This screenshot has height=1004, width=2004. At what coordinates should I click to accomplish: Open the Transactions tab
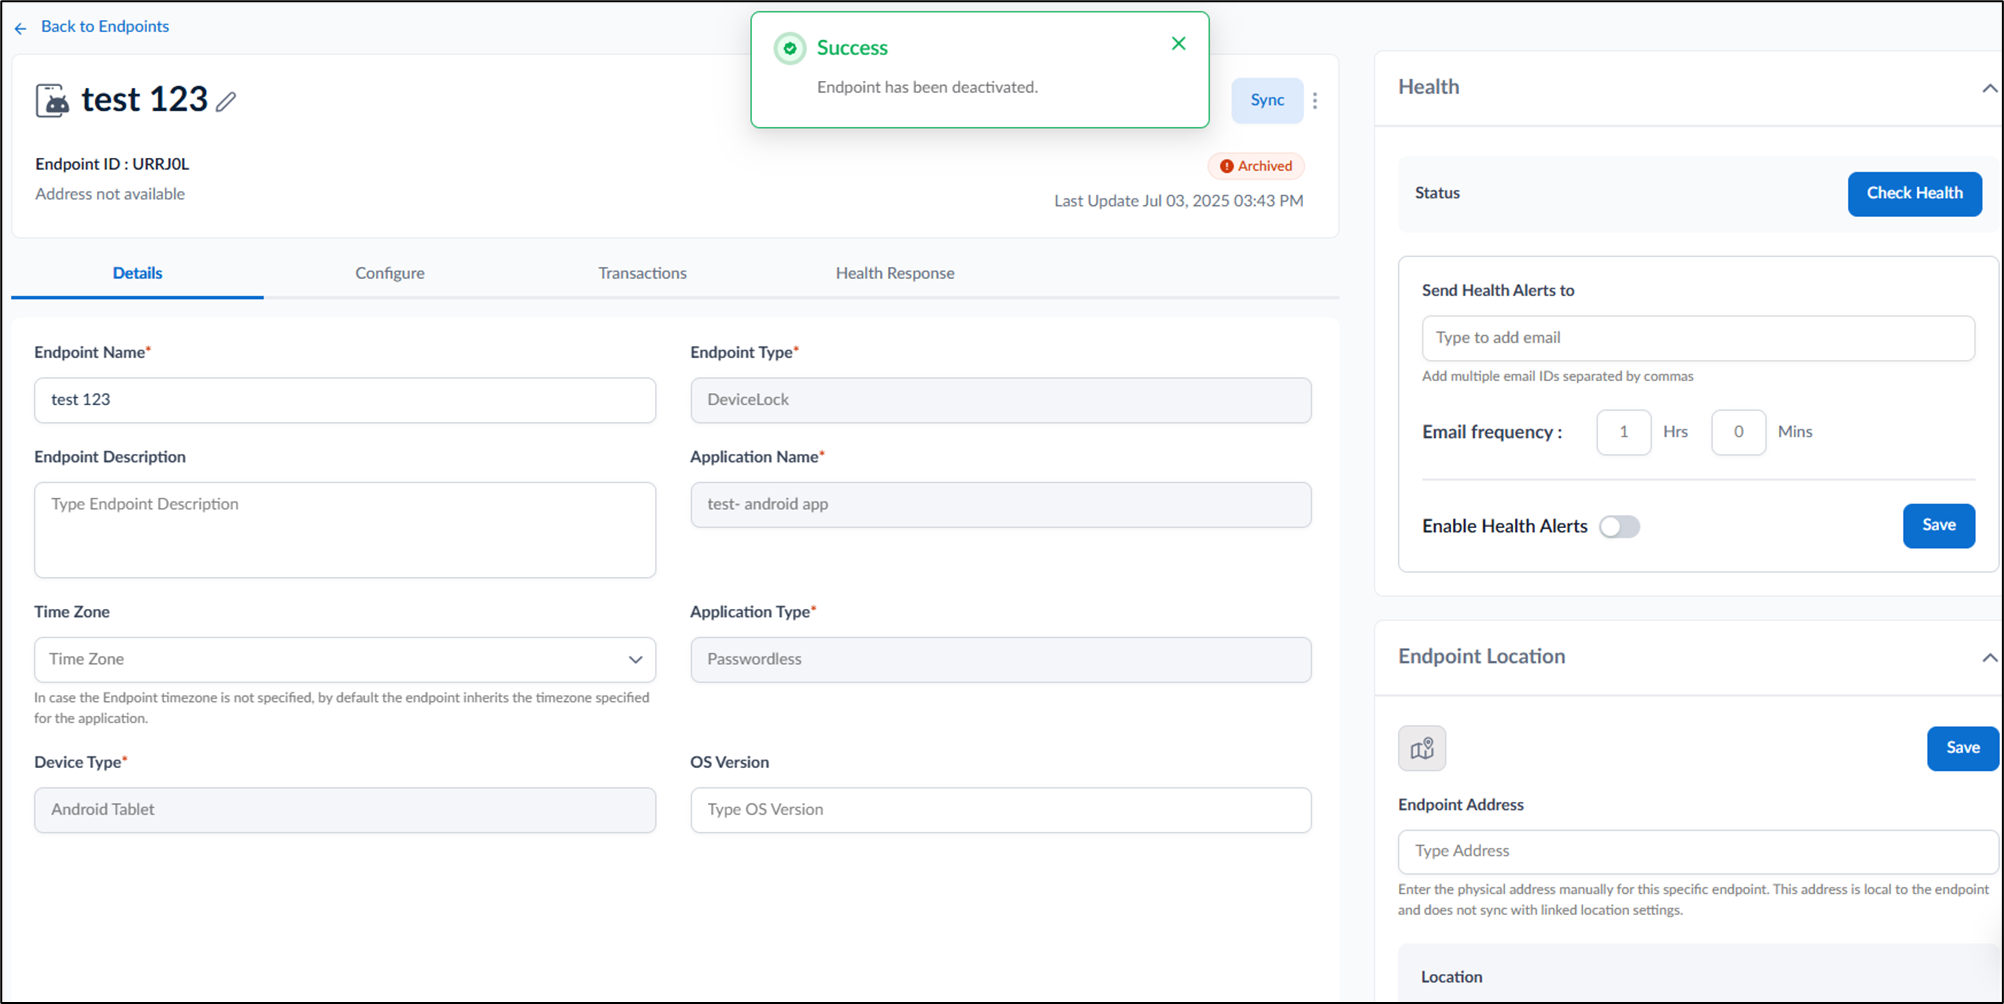[642, 273]
